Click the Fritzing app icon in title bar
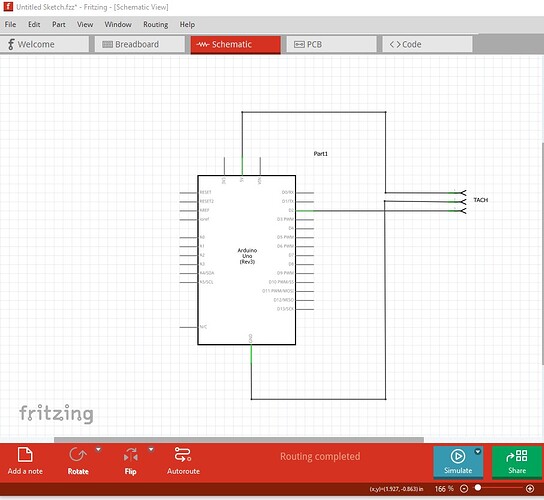Screen dimensions: 544x500 click(8, 7)
